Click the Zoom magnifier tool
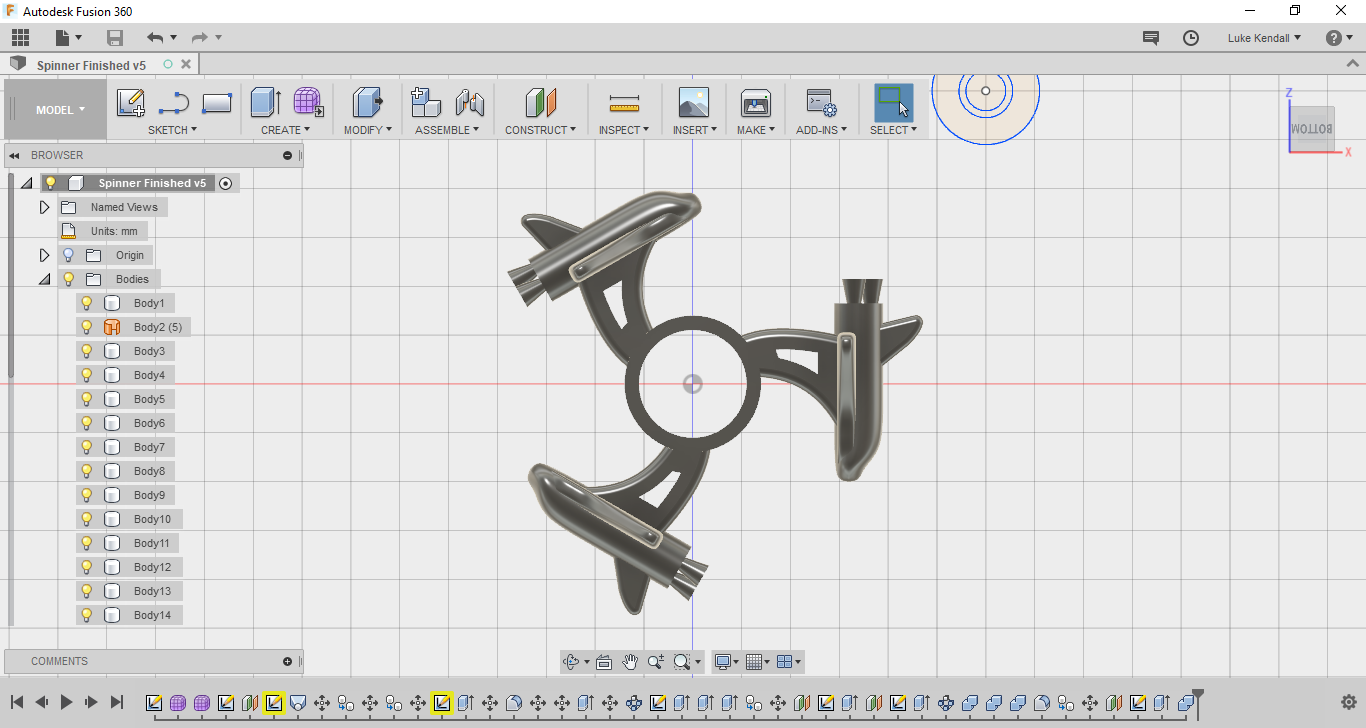 click(x=656, y=662)
